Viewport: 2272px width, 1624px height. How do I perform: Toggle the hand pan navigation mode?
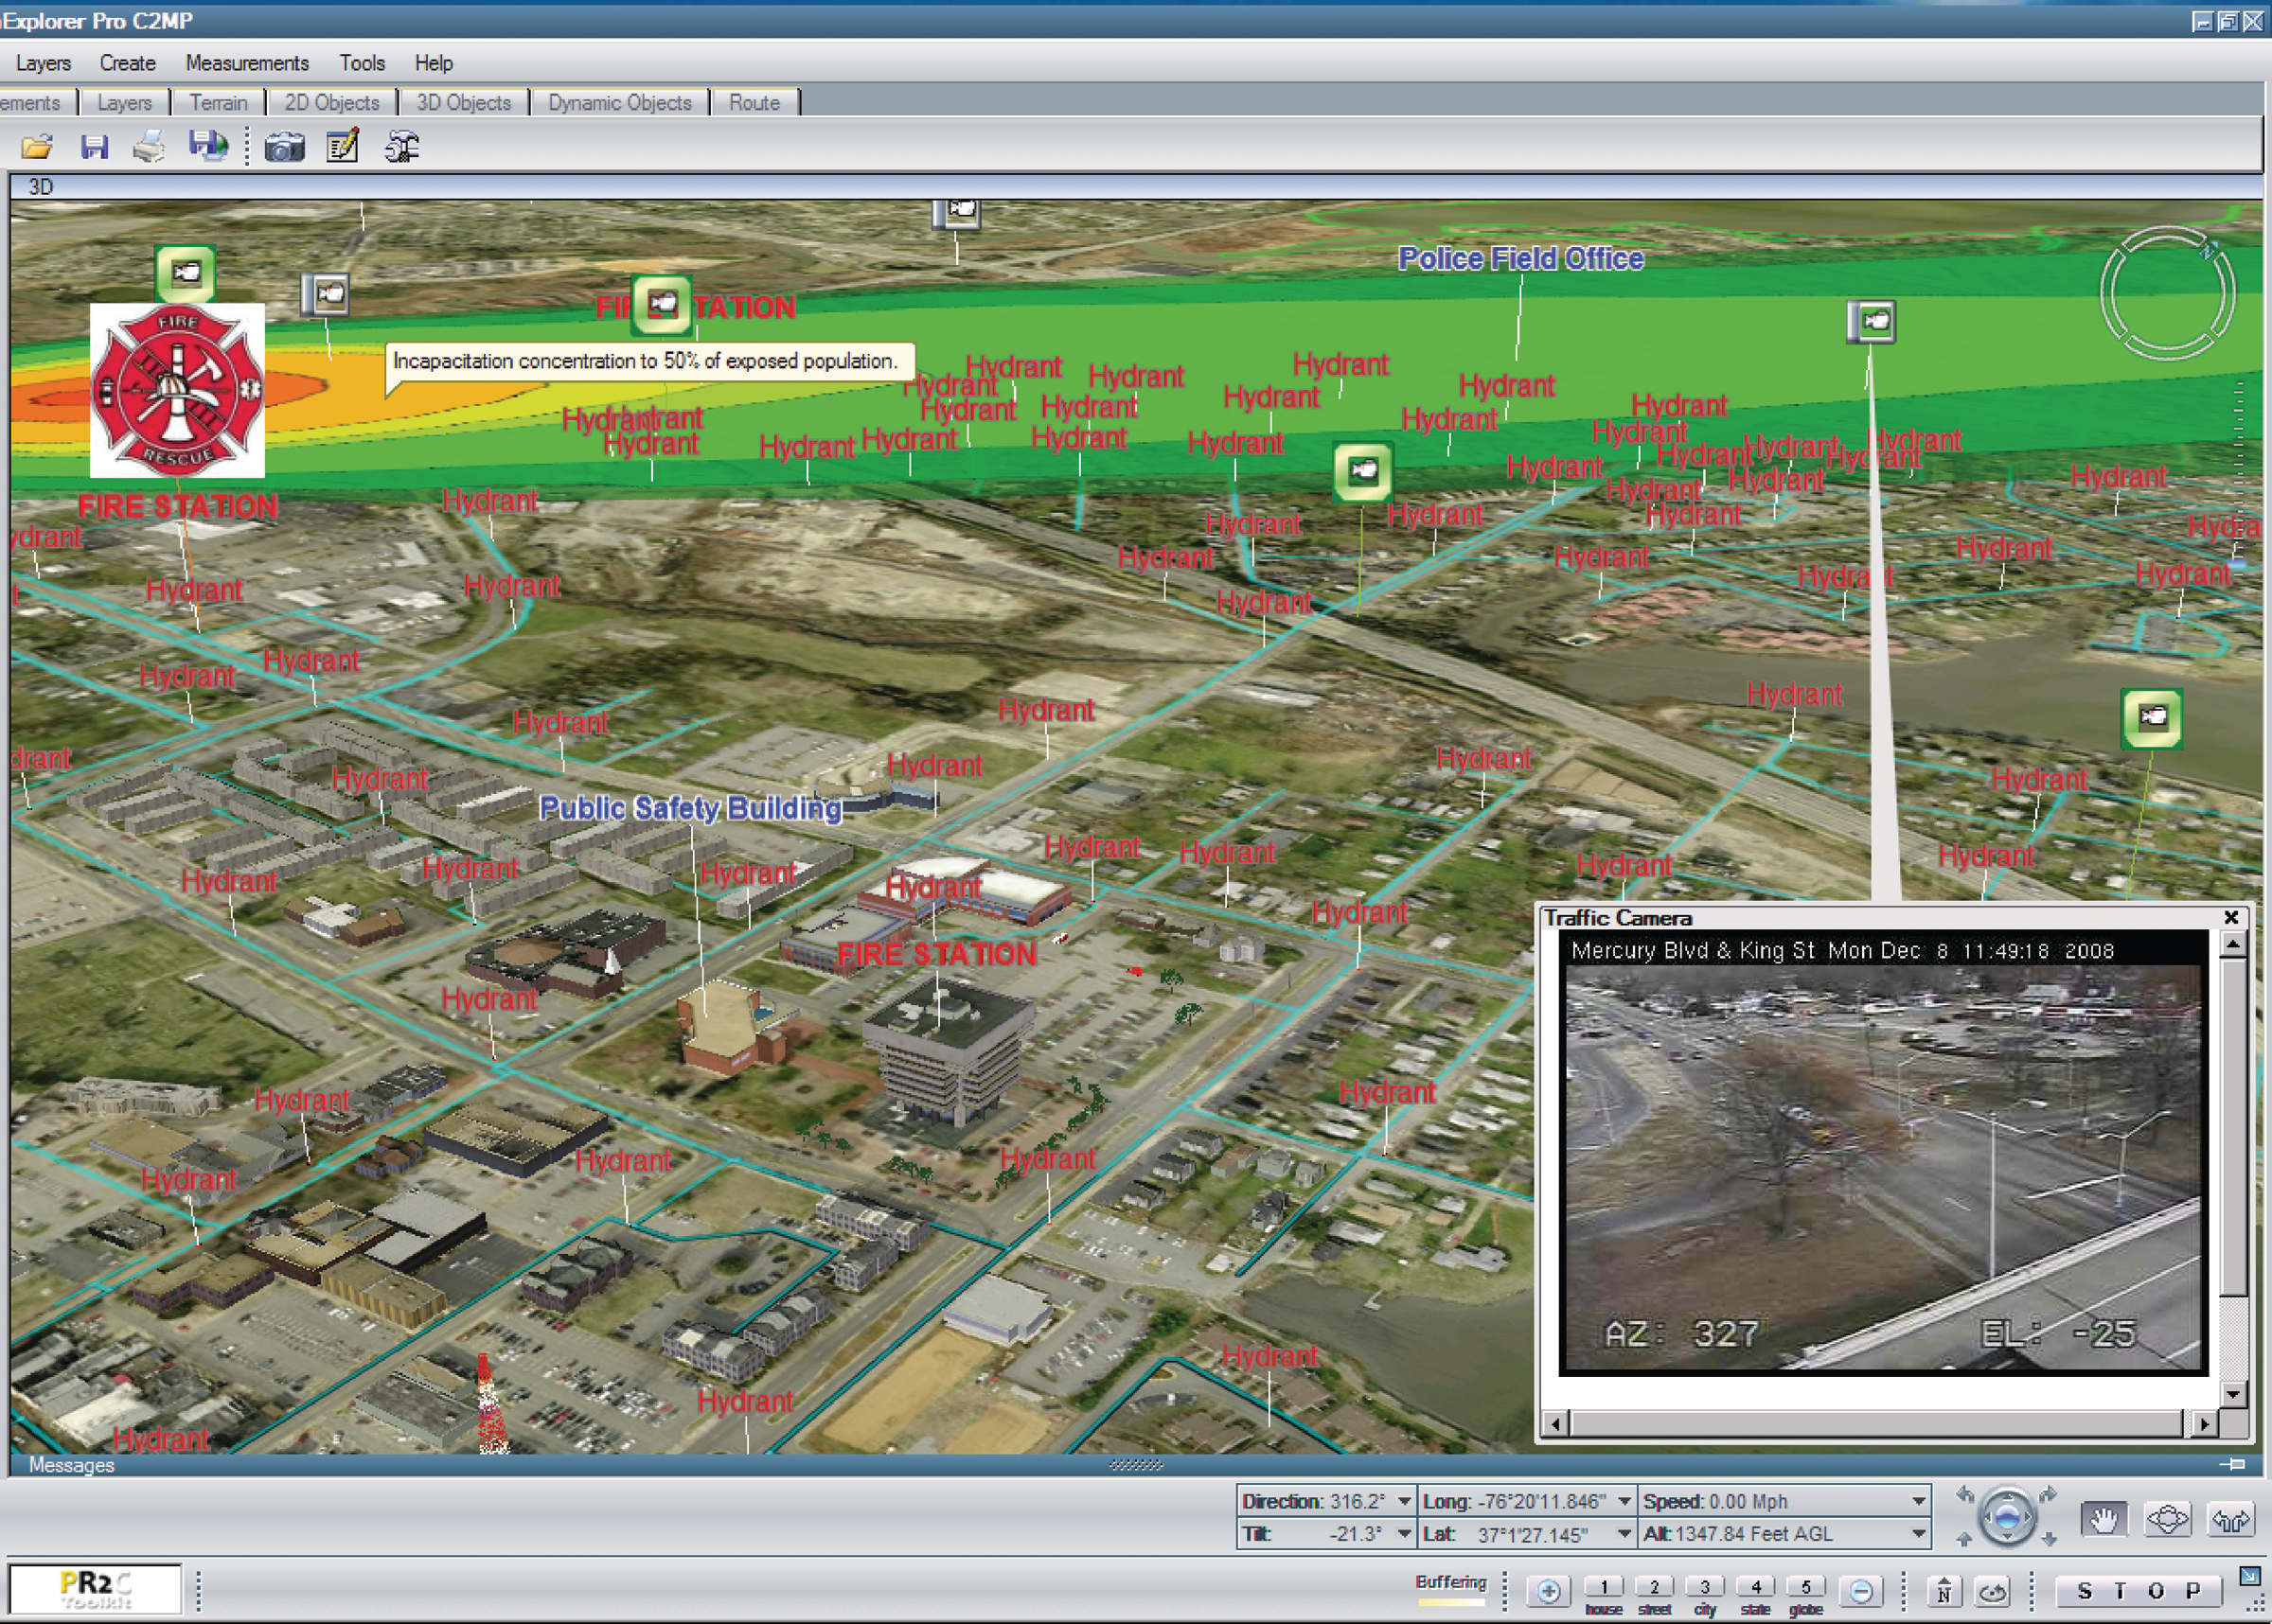2104,1520
